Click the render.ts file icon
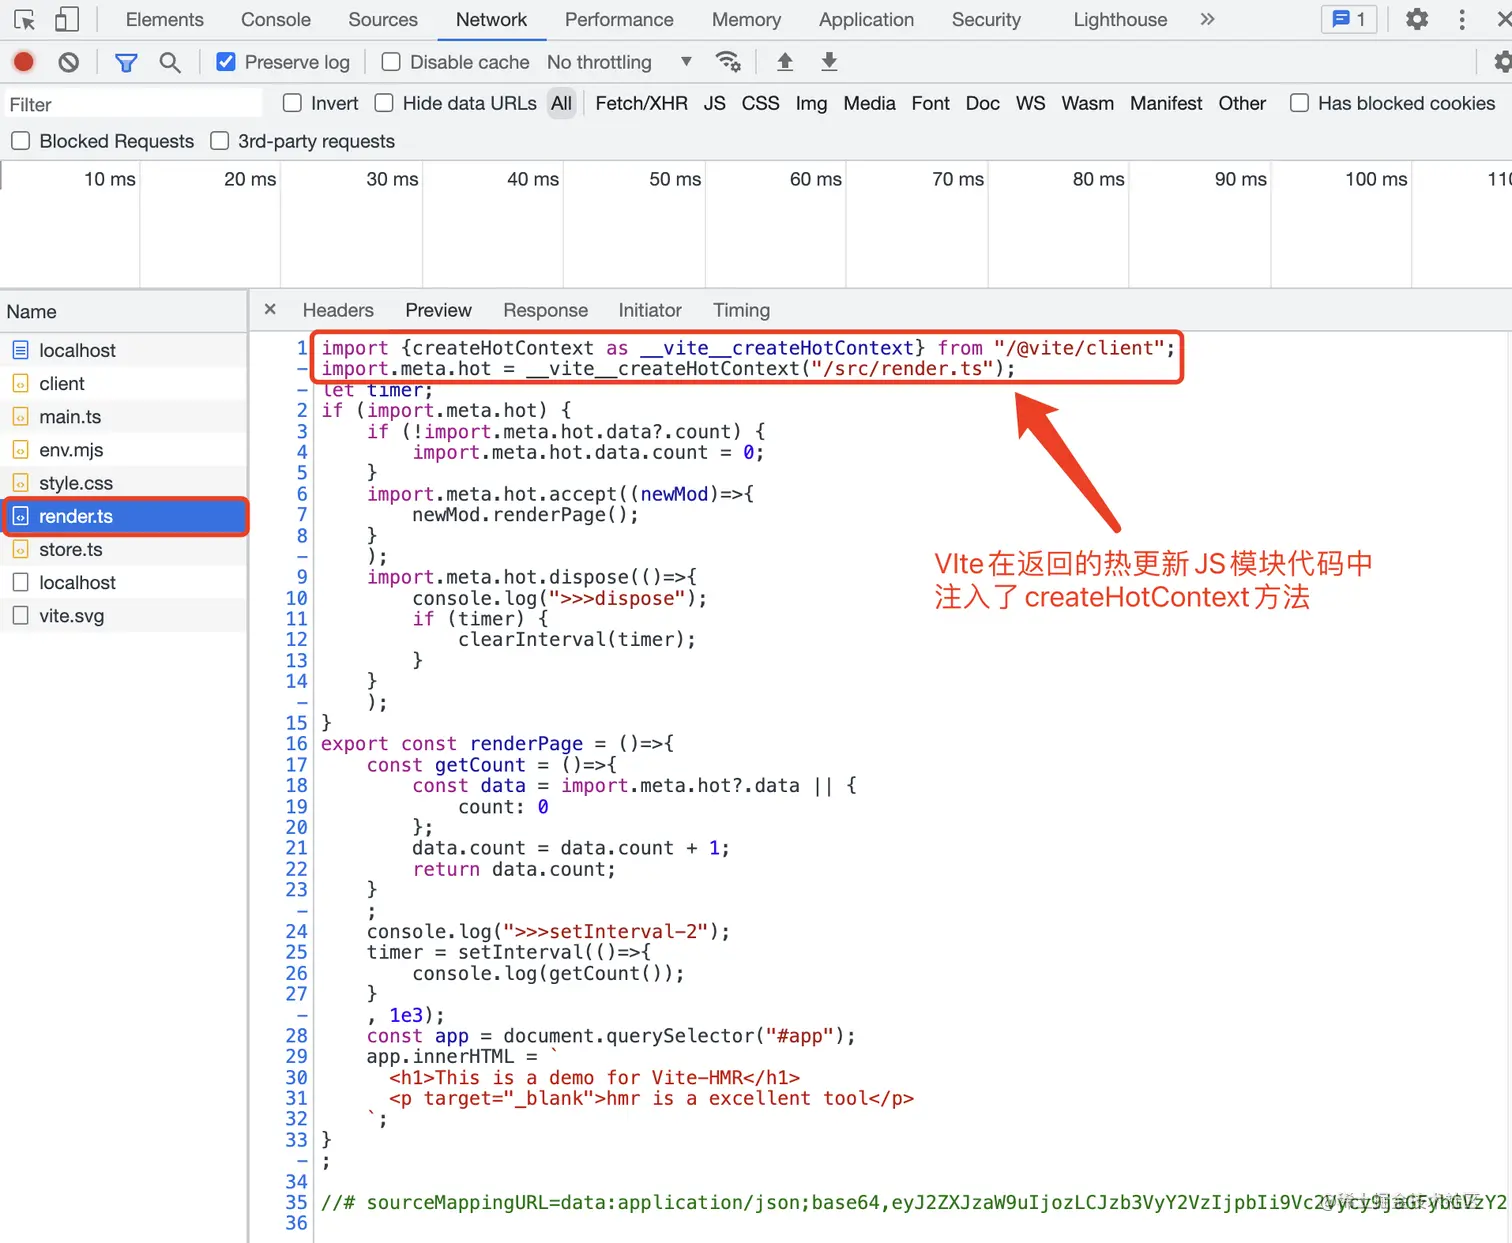 point(20,516)
